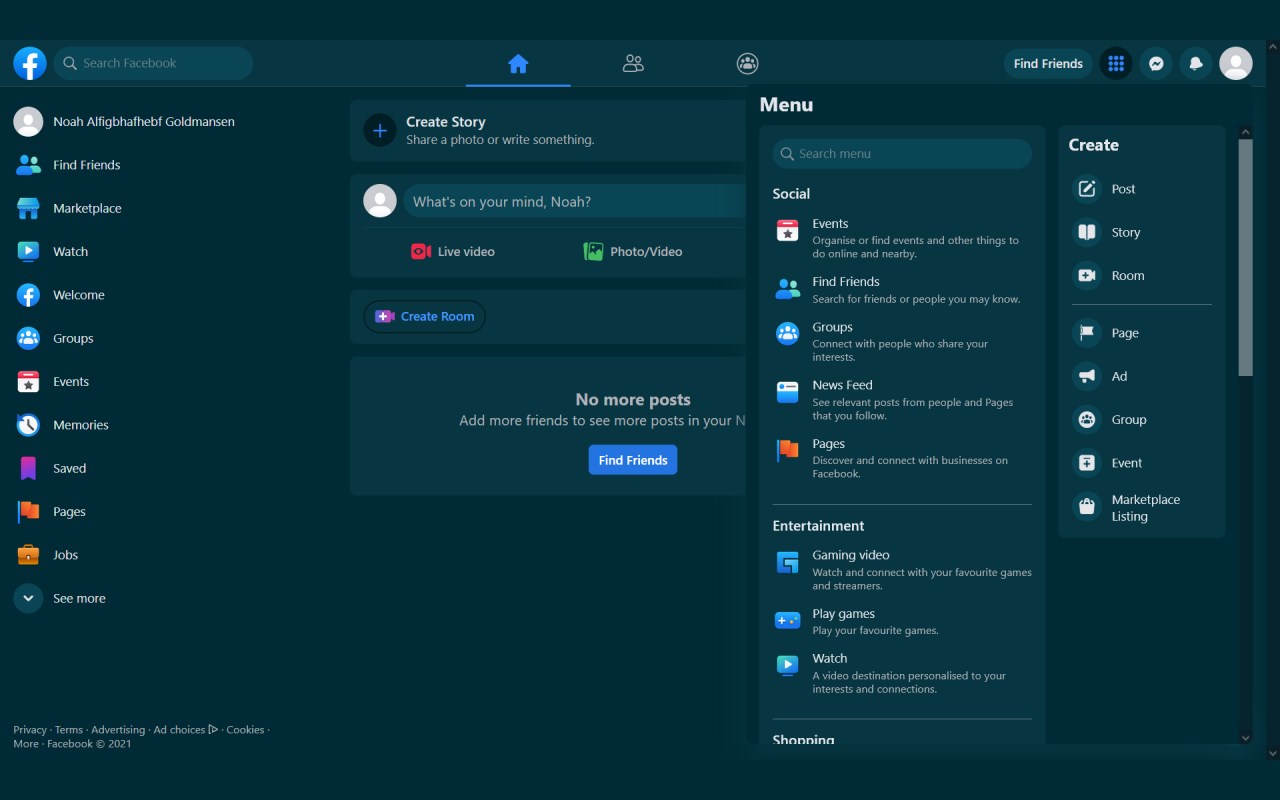The height and width of the screenshot is (800, 1280).
Task: Open Watch in Entertainment menu
Action: click(x=902, y=673)
